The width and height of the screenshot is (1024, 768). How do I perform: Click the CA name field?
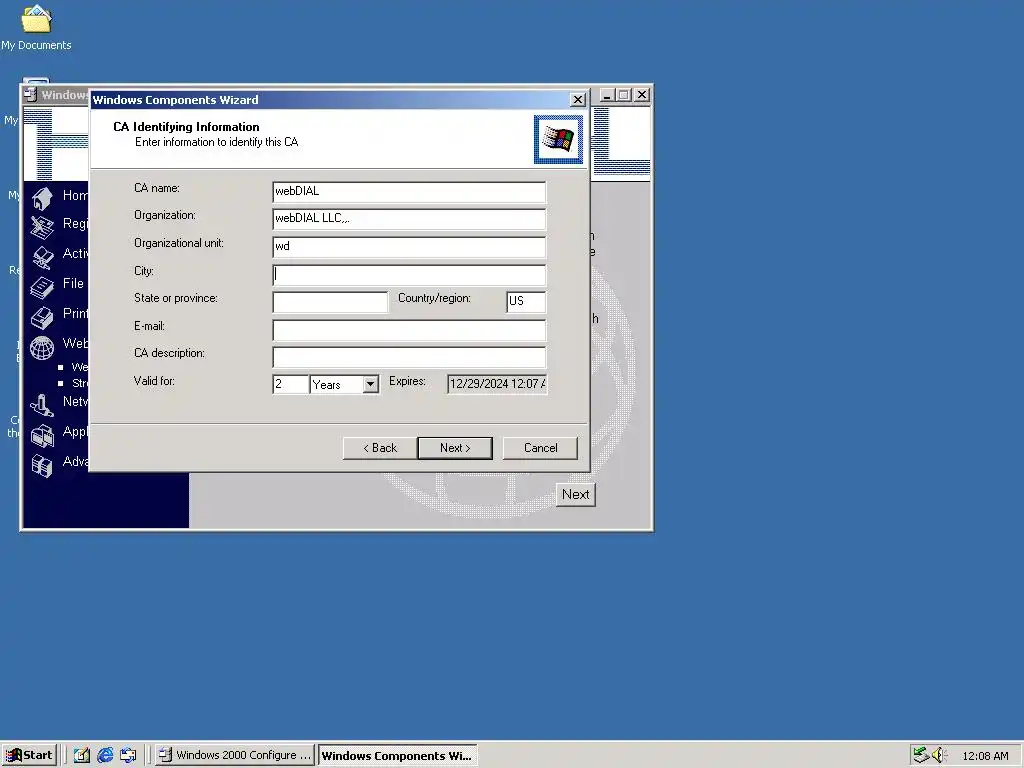click(409, 191)
